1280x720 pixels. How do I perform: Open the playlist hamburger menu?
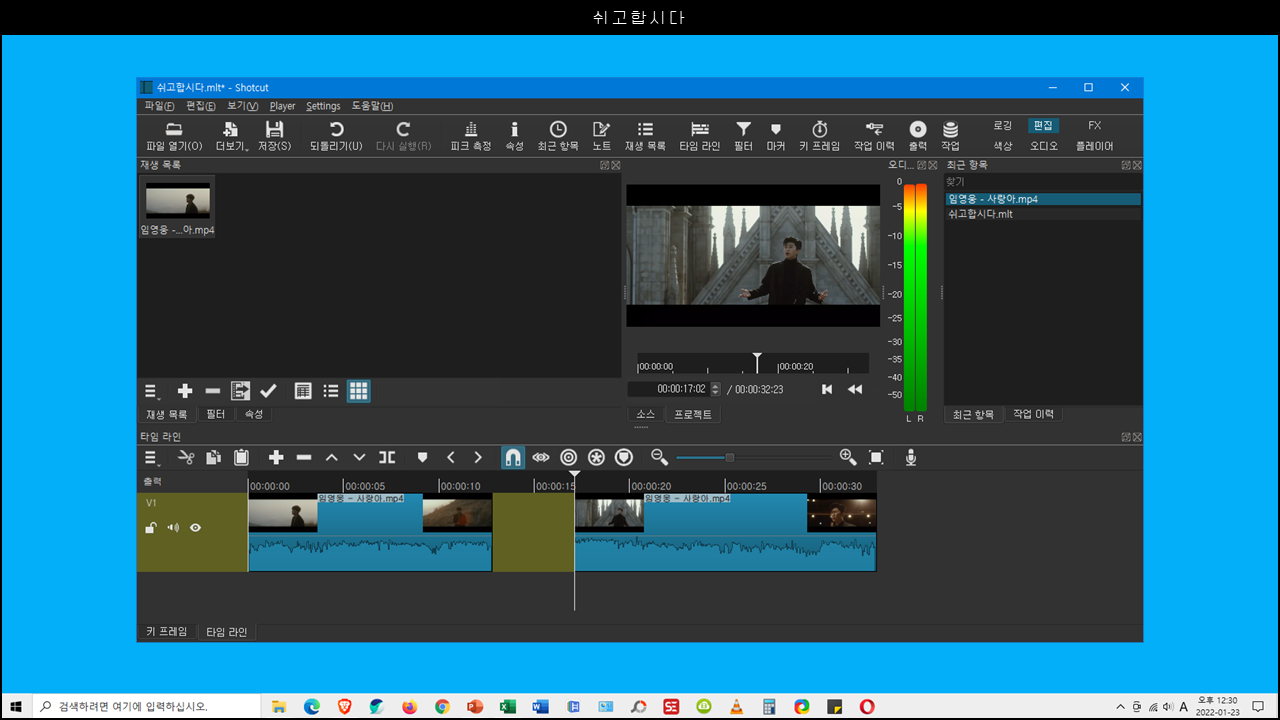[x=153, y=391]
